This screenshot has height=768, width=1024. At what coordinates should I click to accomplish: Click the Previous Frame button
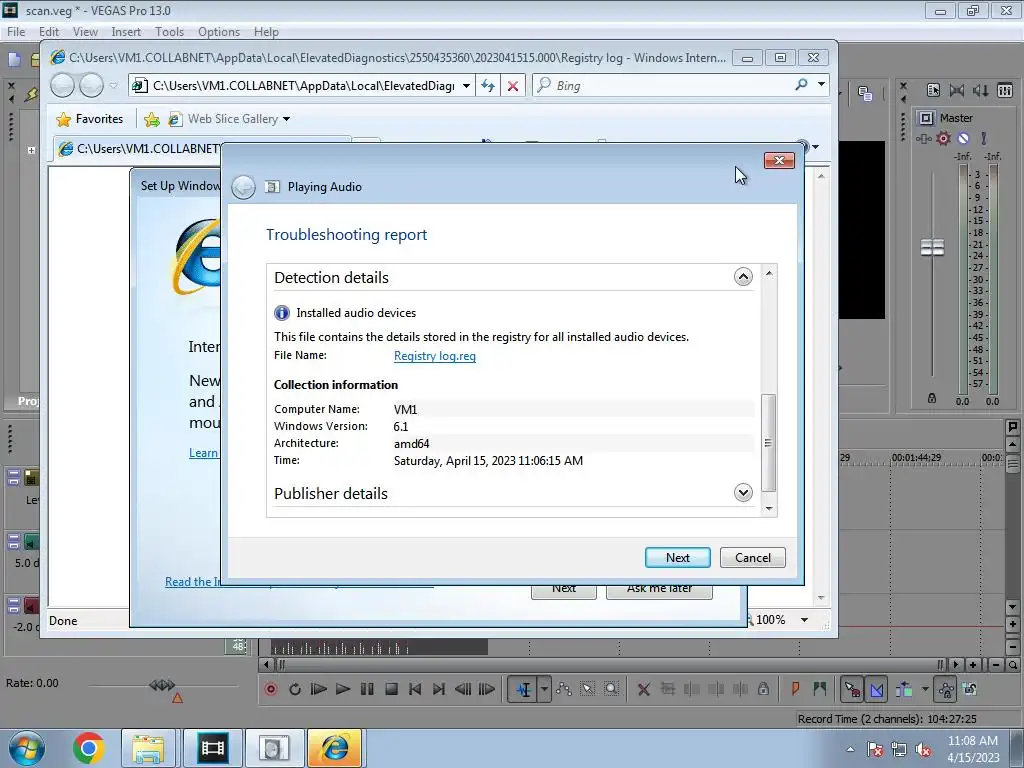[x=463, y=689]
